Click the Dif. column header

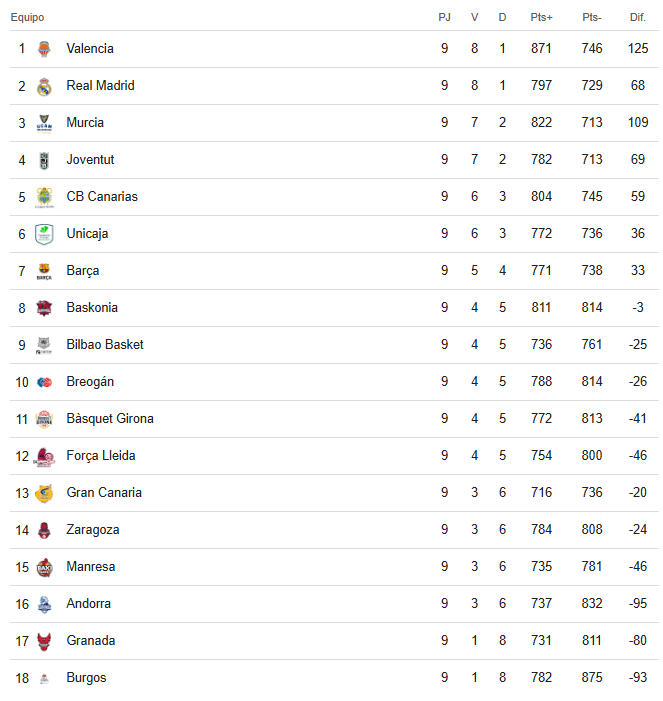(637, 18)
